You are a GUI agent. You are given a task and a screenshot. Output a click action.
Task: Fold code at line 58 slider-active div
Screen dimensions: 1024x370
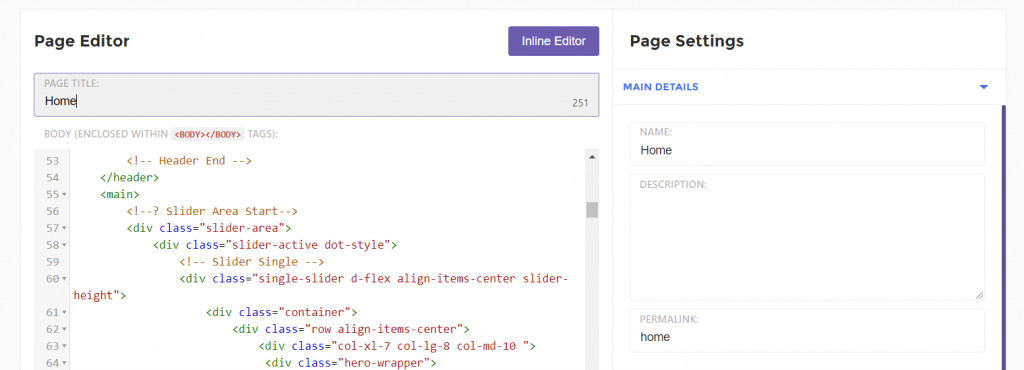[65, 245]
